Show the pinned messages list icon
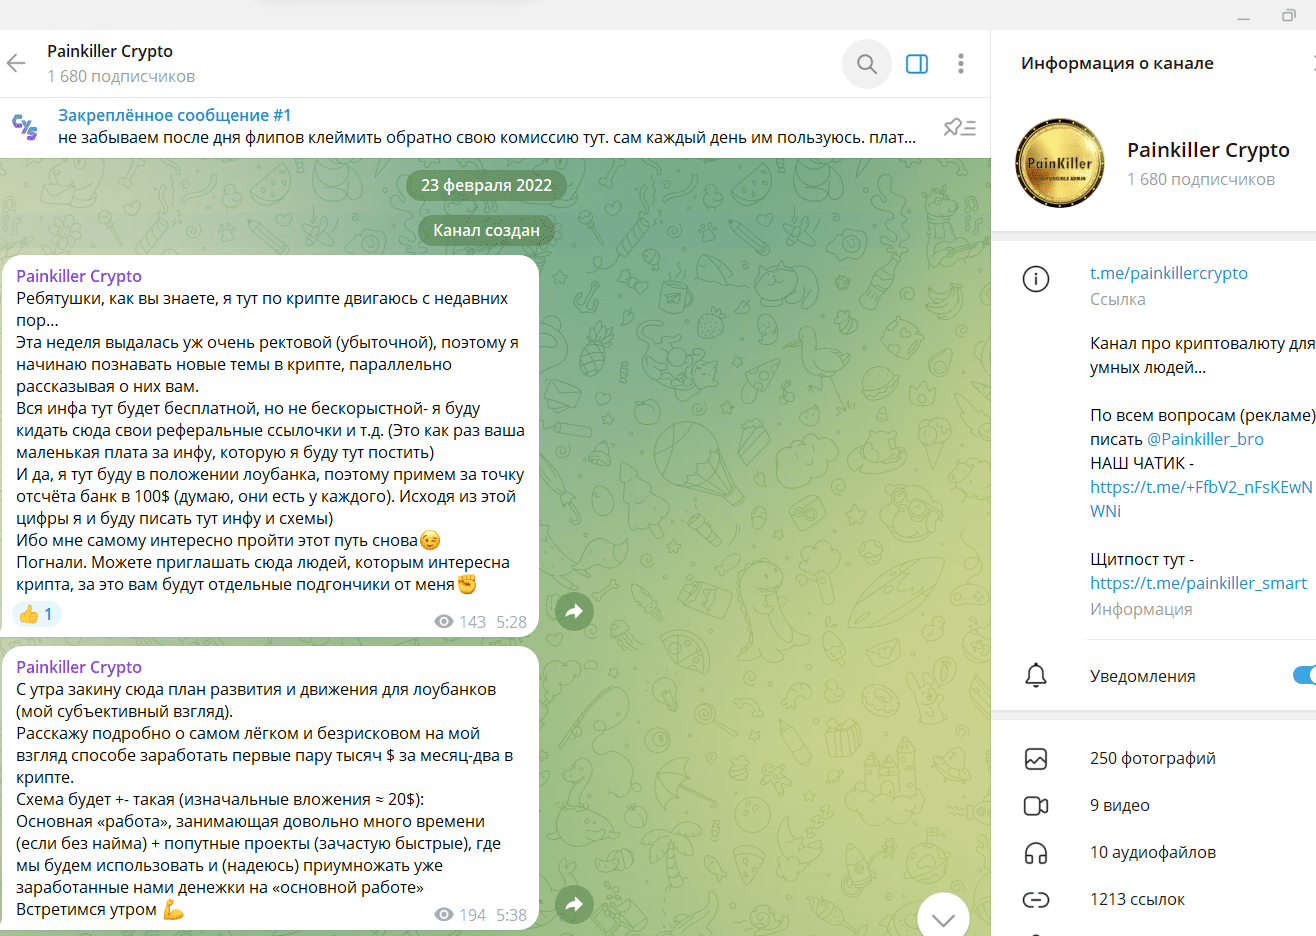1316x936 pixels. tap(960, 127)
